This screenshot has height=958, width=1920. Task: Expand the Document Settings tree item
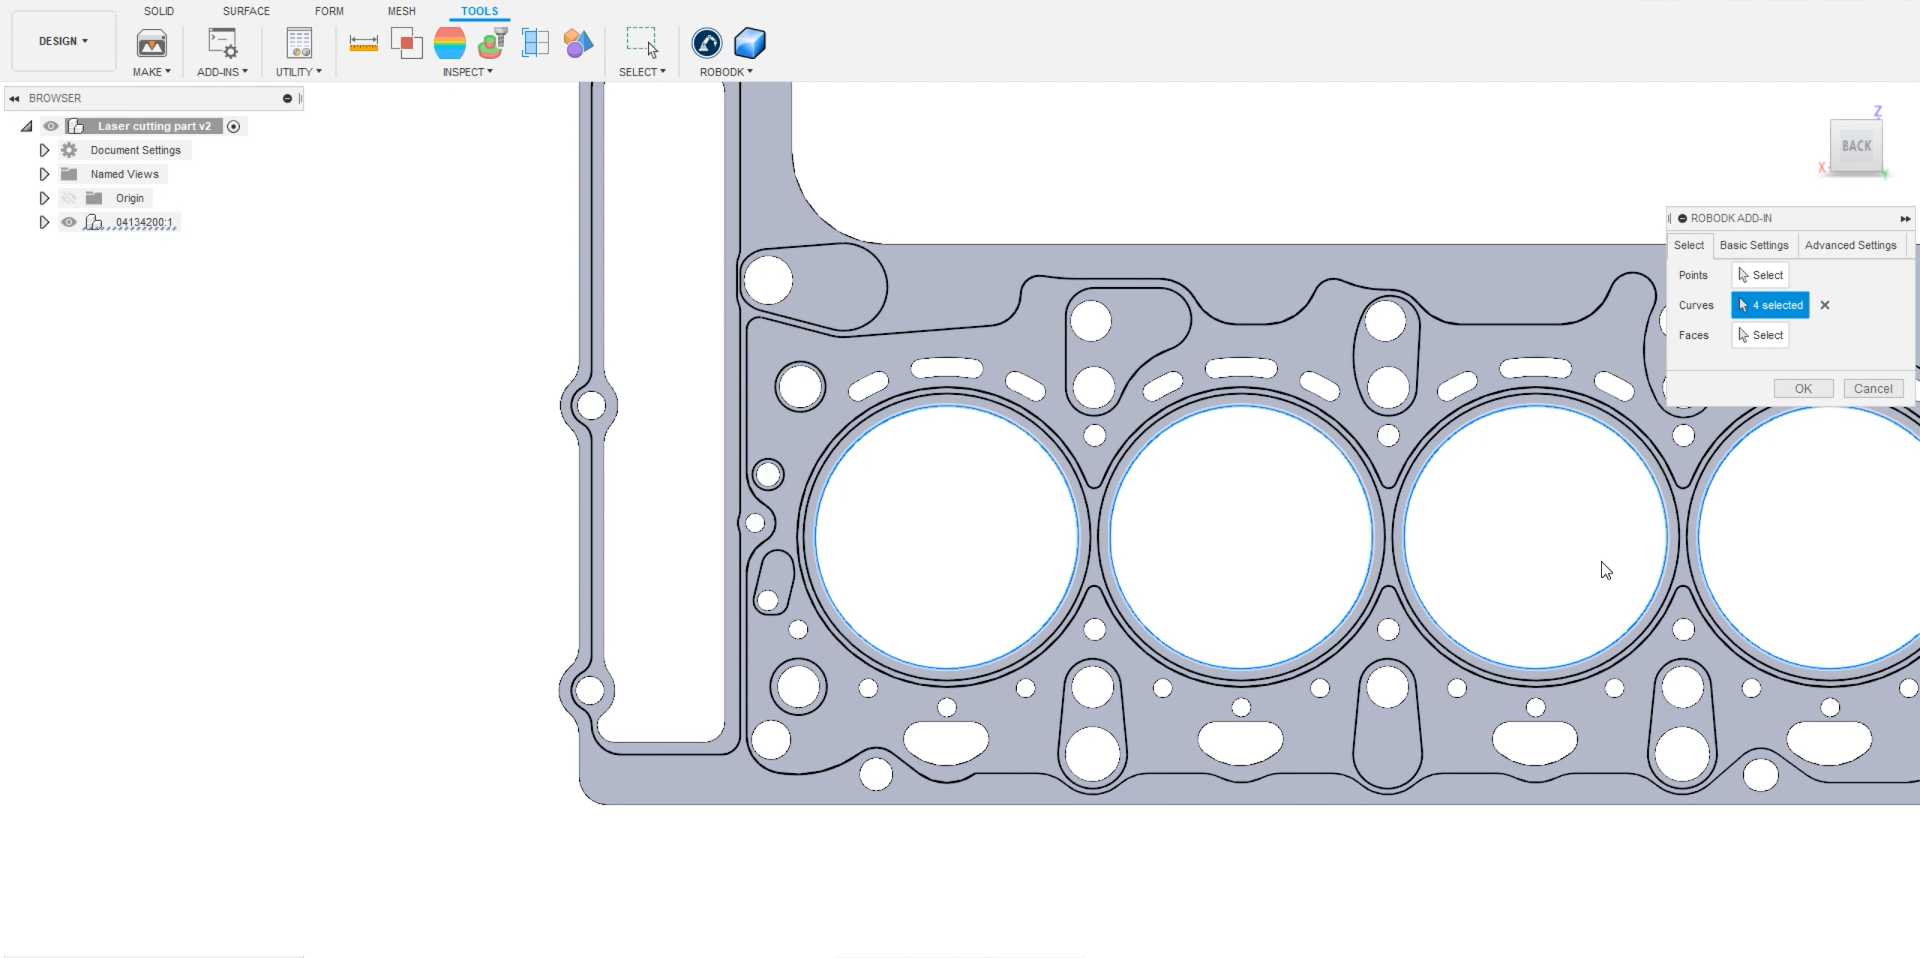coord(44,150)
